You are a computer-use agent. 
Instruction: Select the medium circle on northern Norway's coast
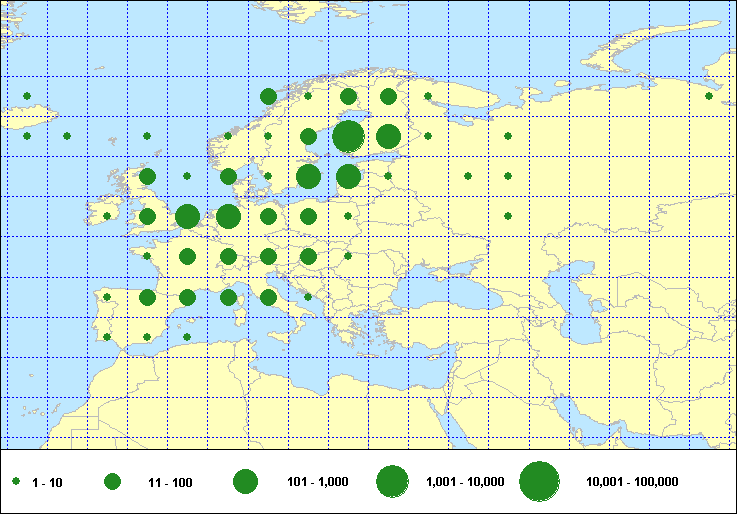click(268, 97)
